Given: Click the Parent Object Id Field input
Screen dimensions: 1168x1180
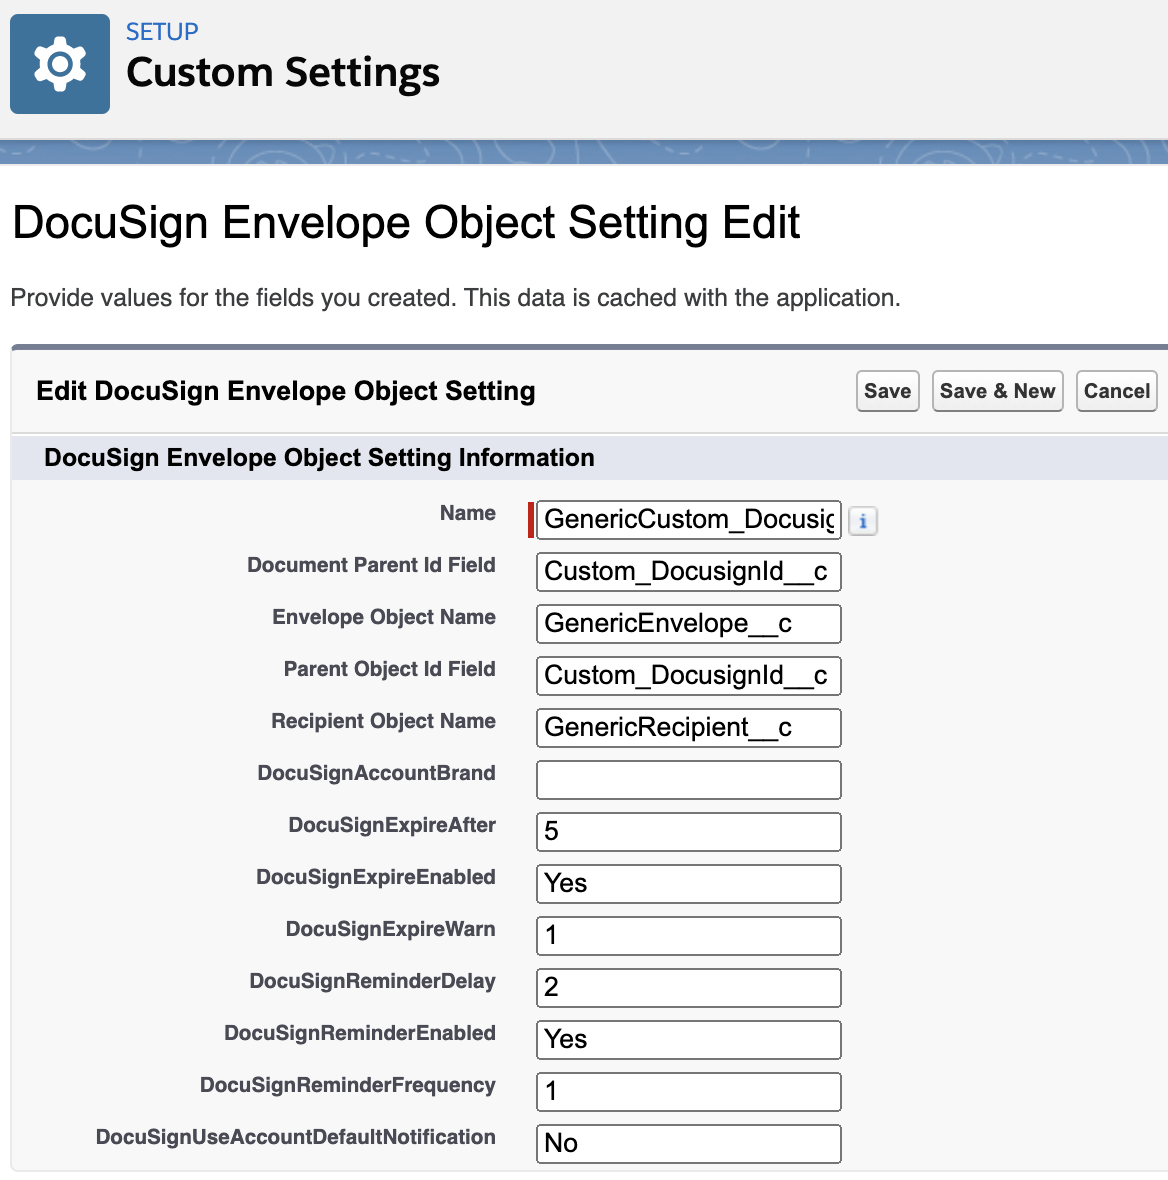Looking at the screenshot, I should click(x=689, y=676).
